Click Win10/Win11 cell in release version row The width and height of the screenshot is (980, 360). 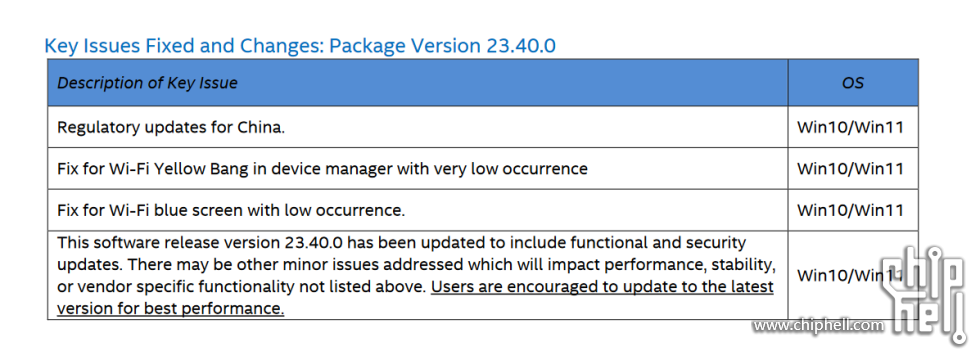(x=852, y=275)
